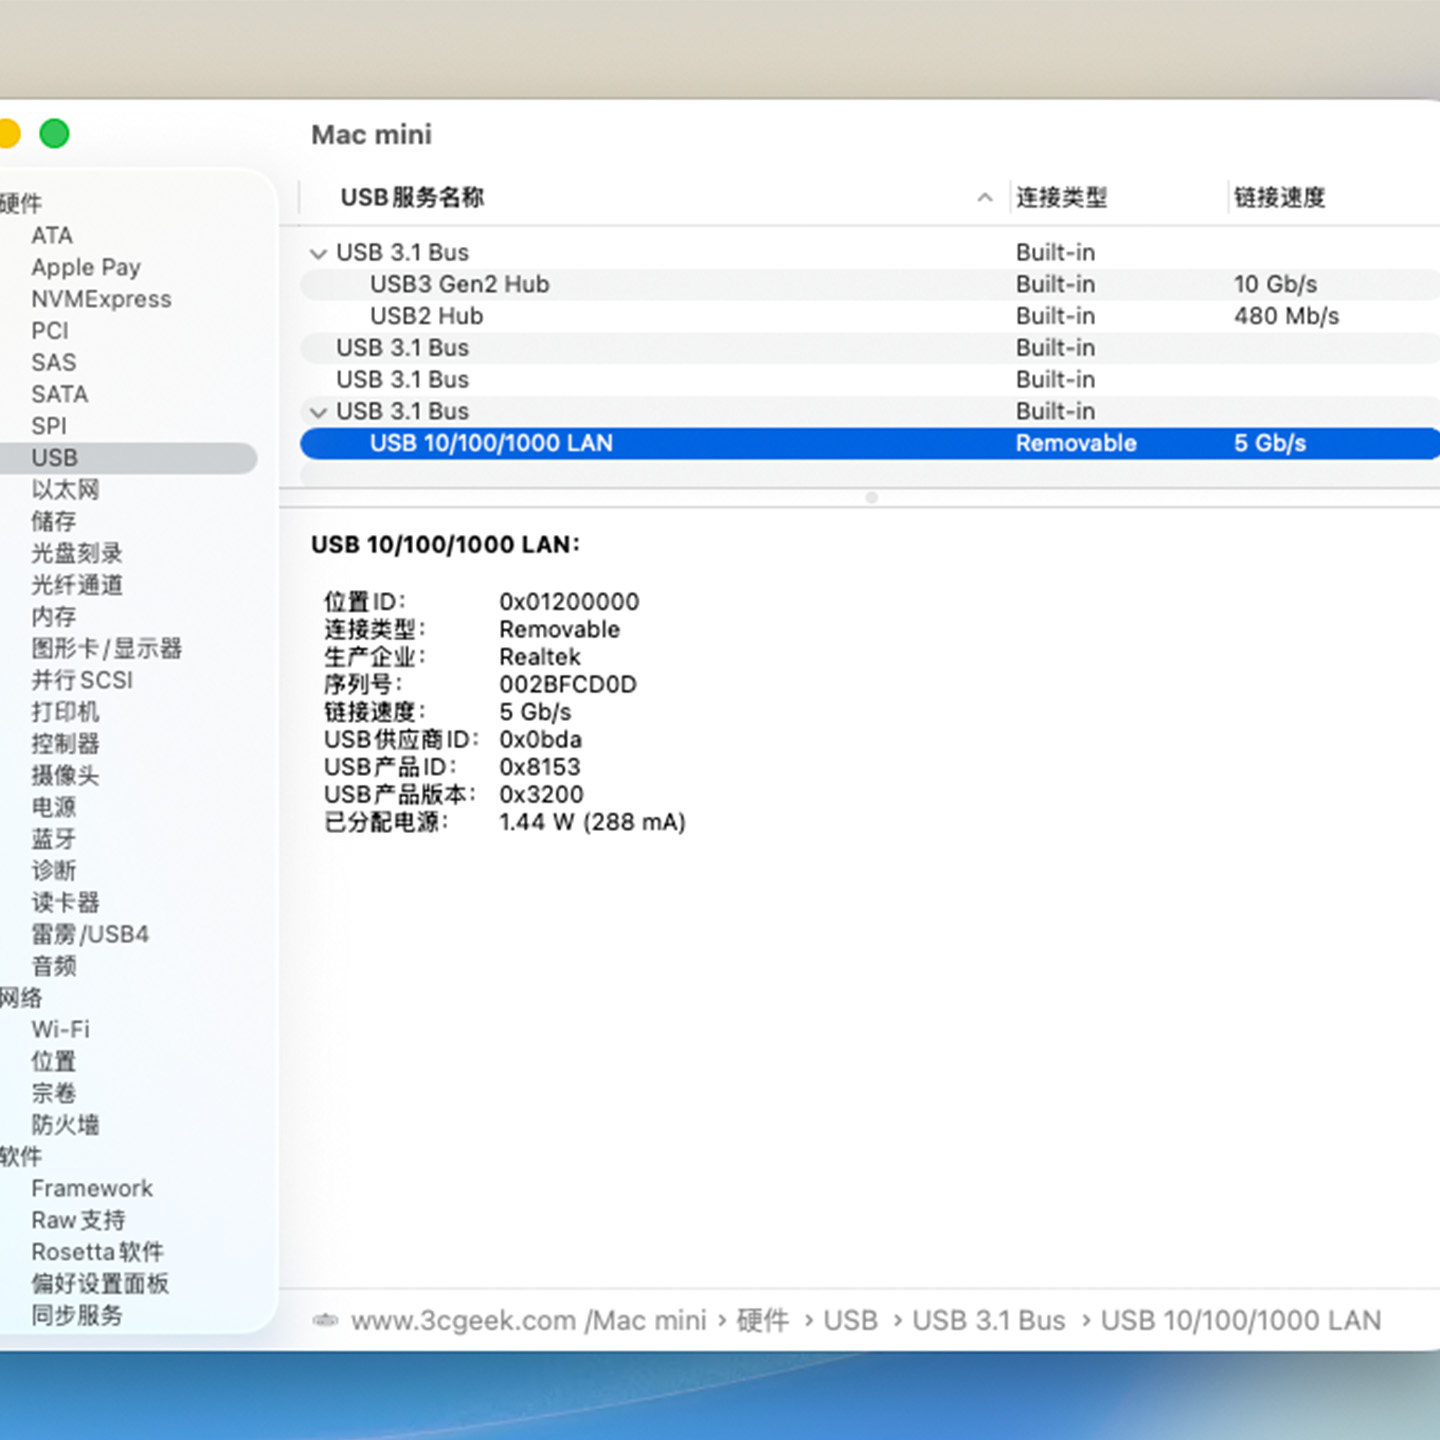Screen dimensions: 1440x1440
Task: Select Framework in the sidebar
Action: click(x=92, y=1188)
